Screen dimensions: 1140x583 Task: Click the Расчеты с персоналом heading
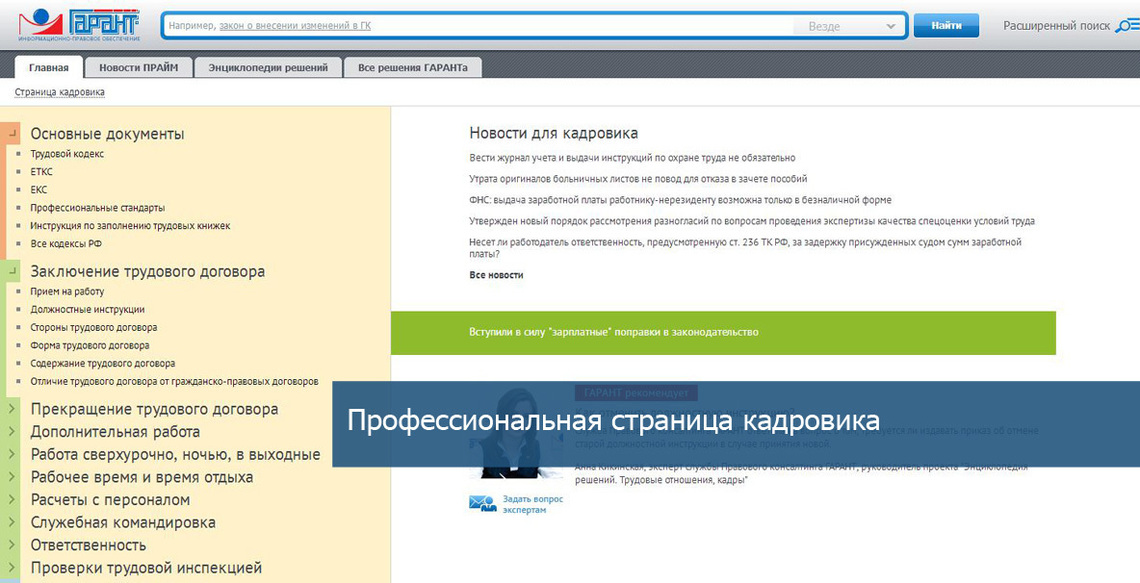pyautogui.click(x=110, y=500)
